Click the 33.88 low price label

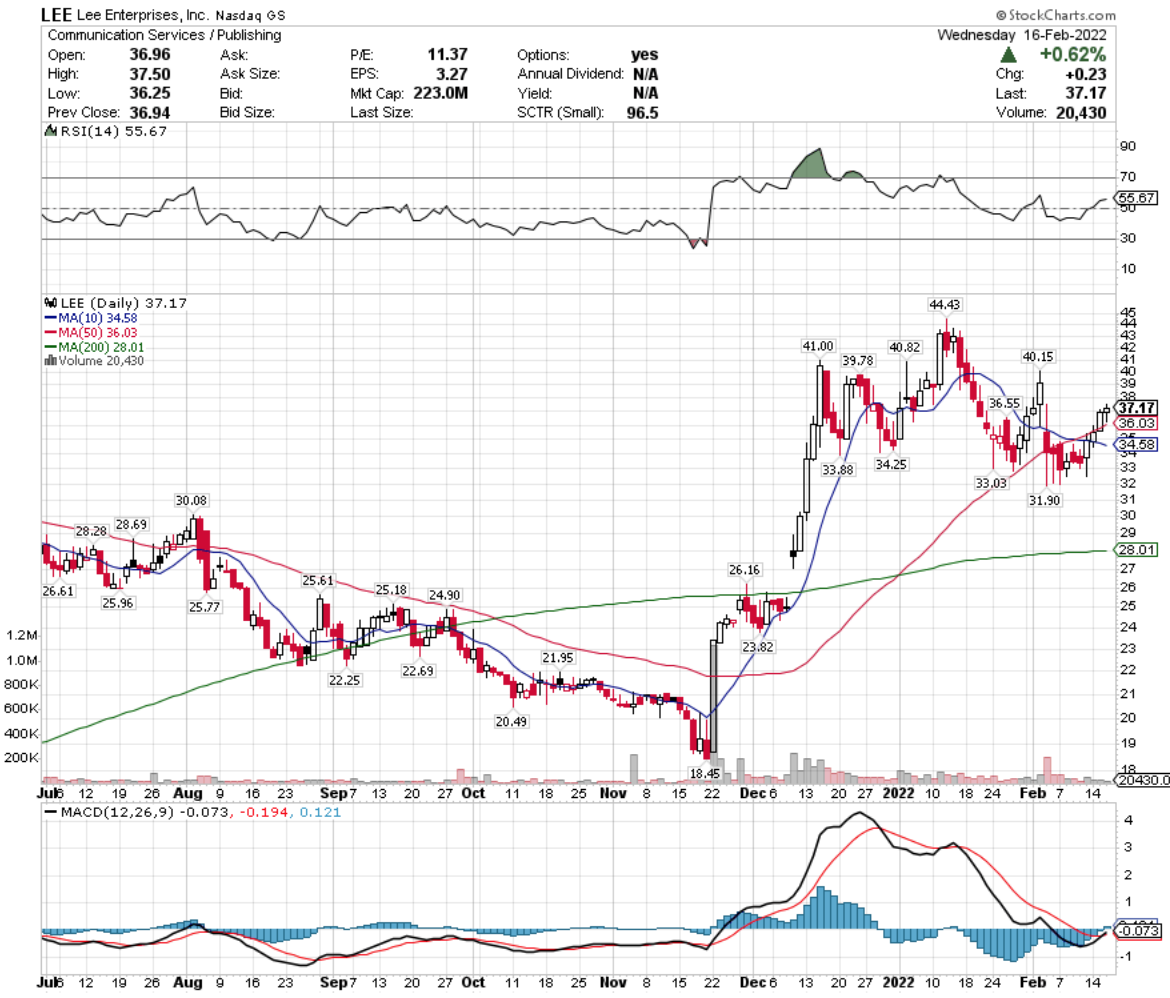pyautogui.click(x=838, y=470)
